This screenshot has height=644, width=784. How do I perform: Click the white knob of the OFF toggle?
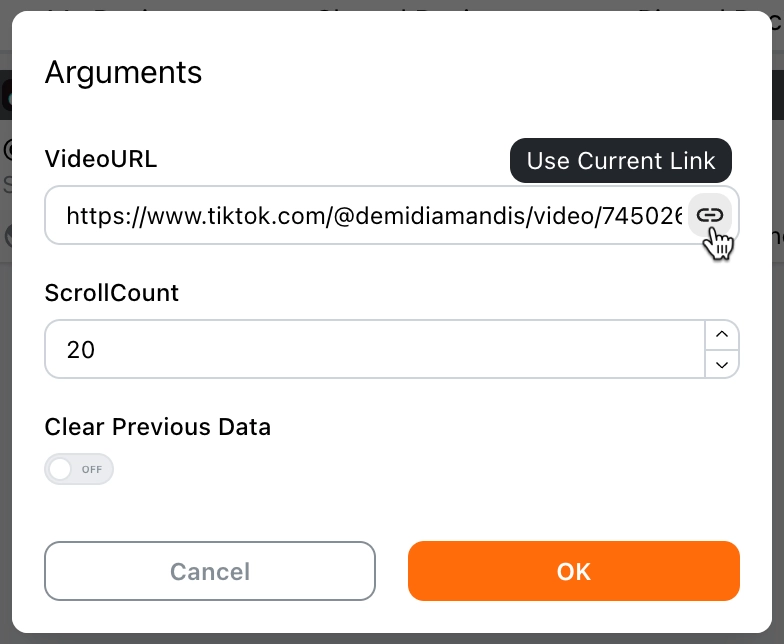[60, 469]
